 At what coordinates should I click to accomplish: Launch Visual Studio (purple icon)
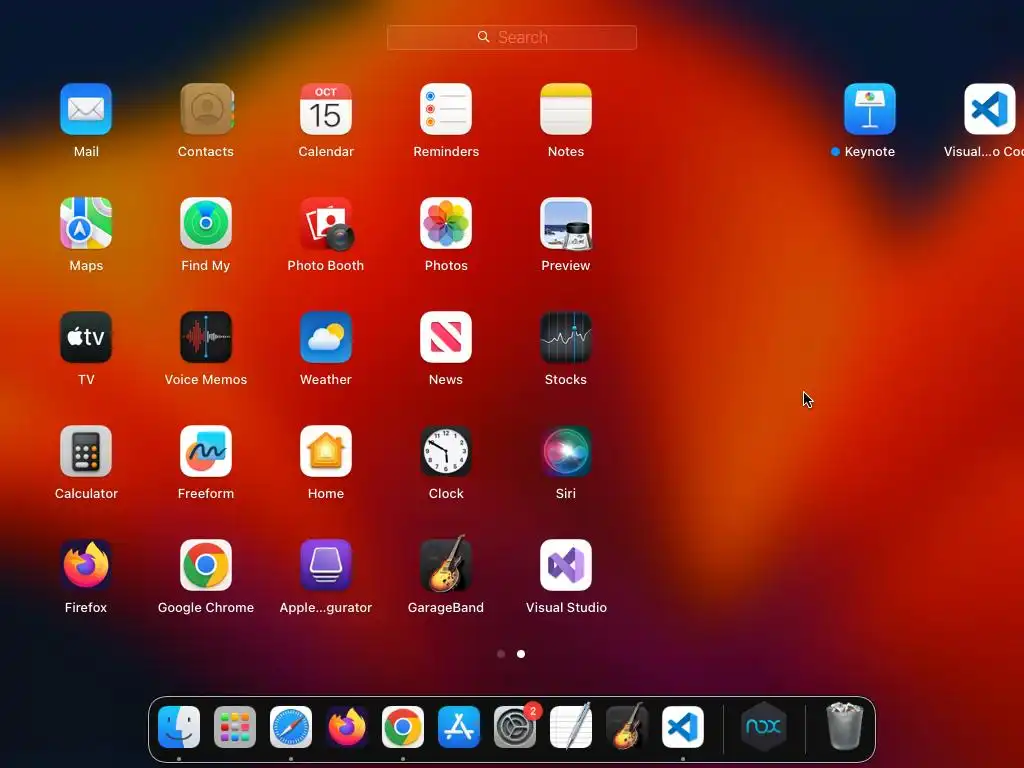click(566, 565)
